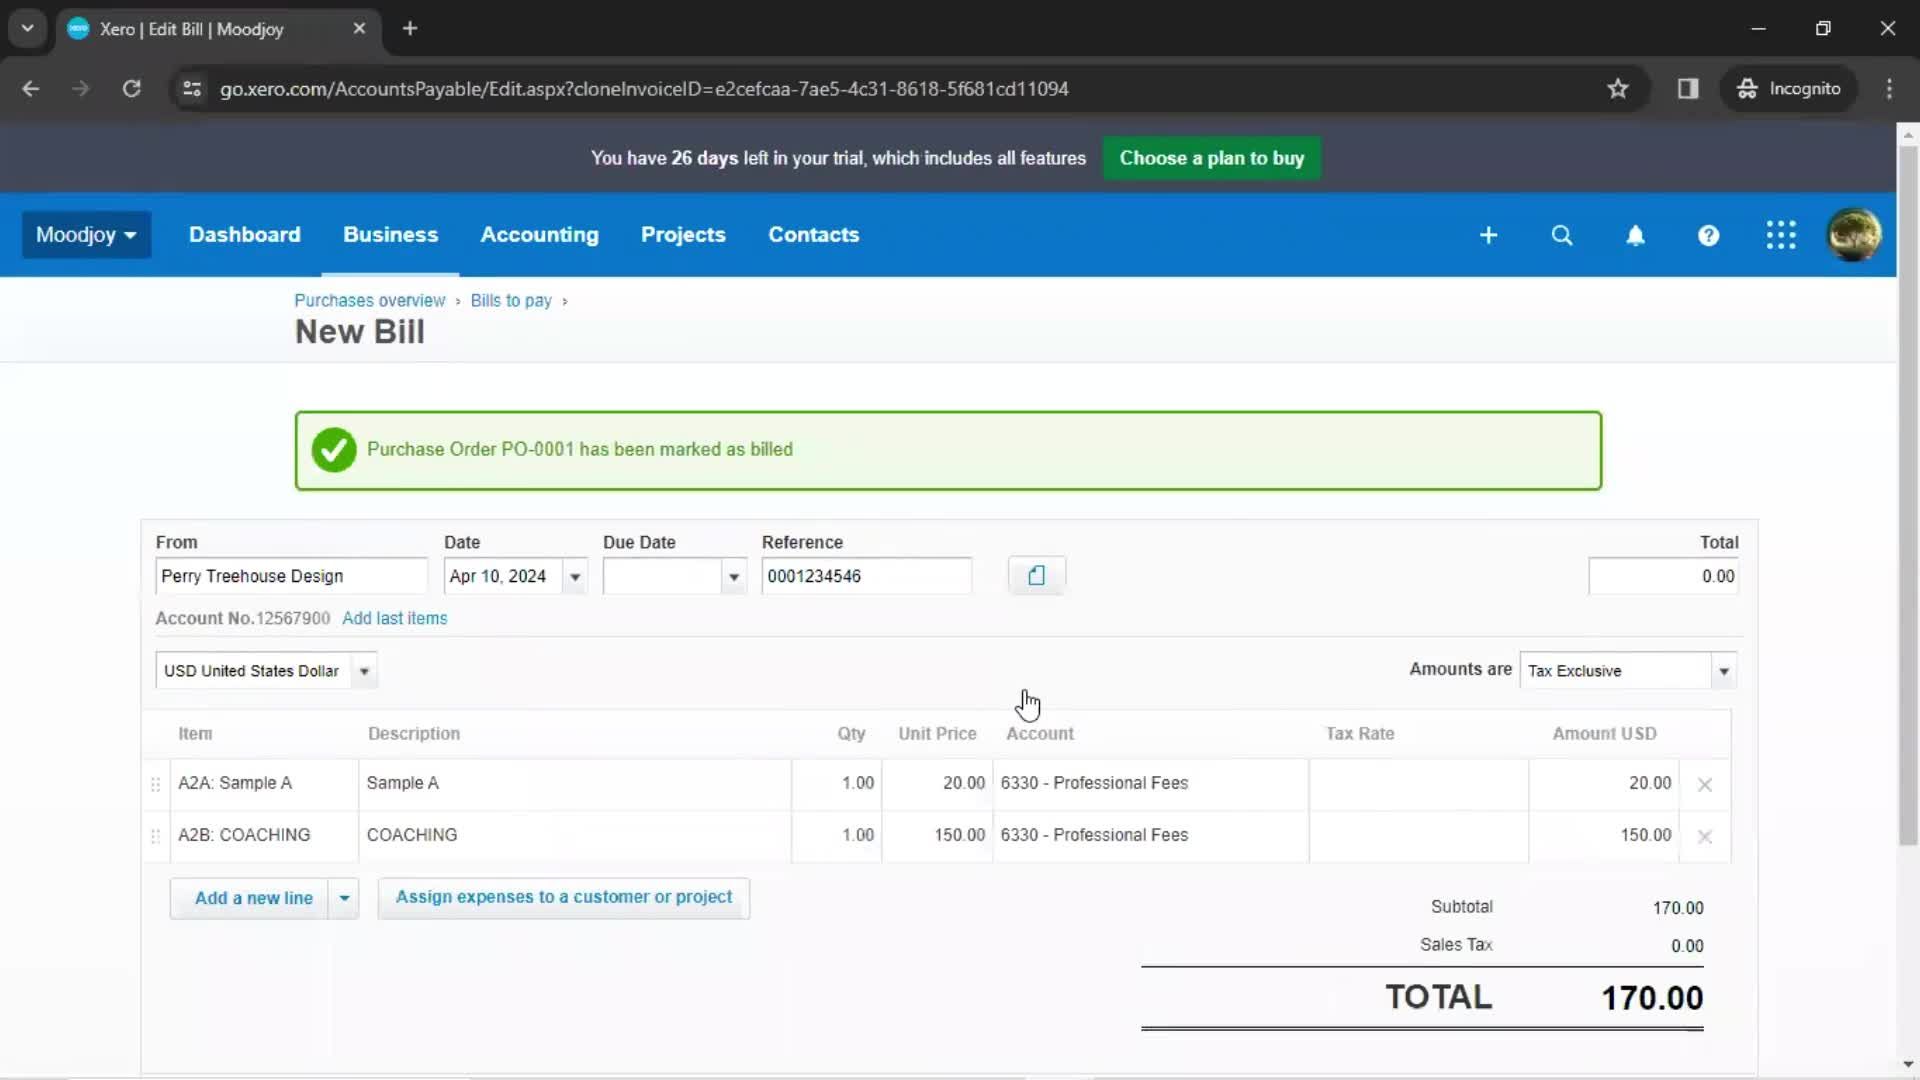
Task: Open the Dashboard menu
Action: click(244, 234)
